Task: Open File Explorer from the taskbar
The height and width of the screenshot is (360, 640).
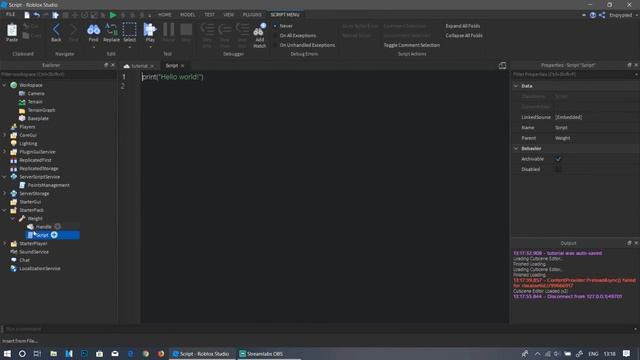Action: pyautogui.click(x=53, y=354)
